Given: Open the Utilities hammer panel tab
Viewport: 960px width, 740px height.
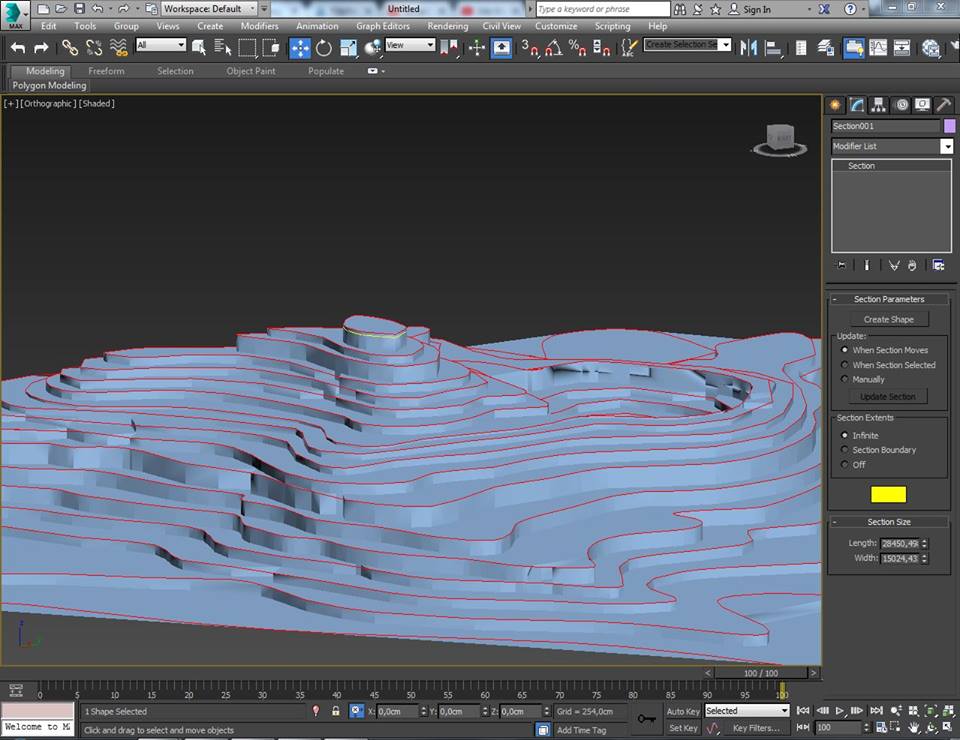Looking at the screenshot, I should 943,105.
